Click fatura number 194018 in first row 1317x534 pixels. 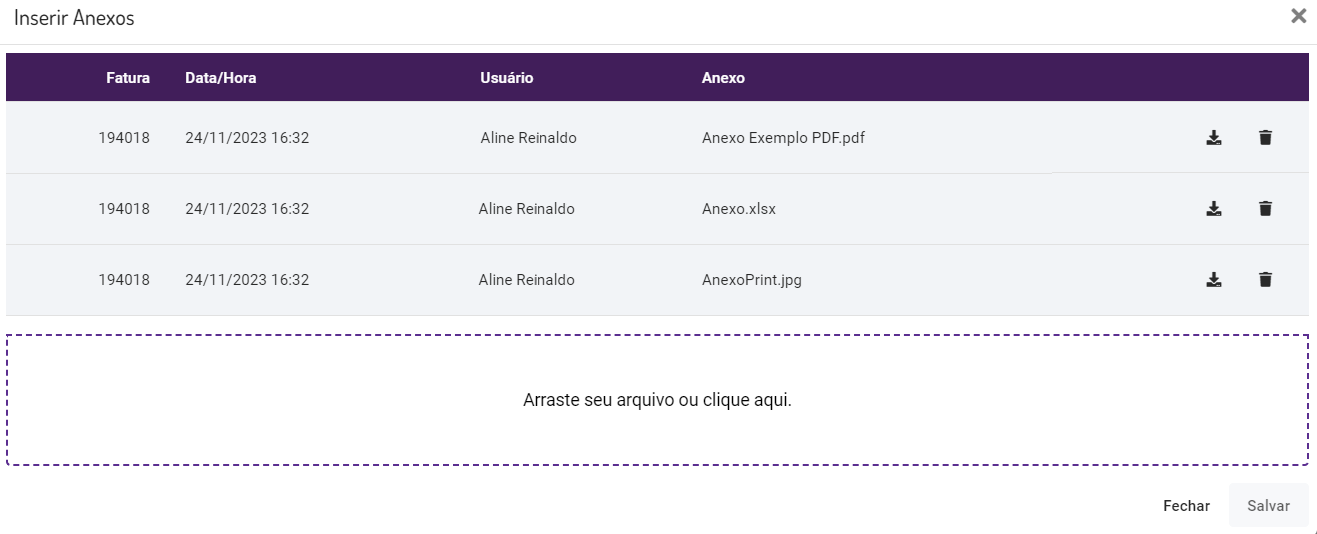click(x=124, y=138)
